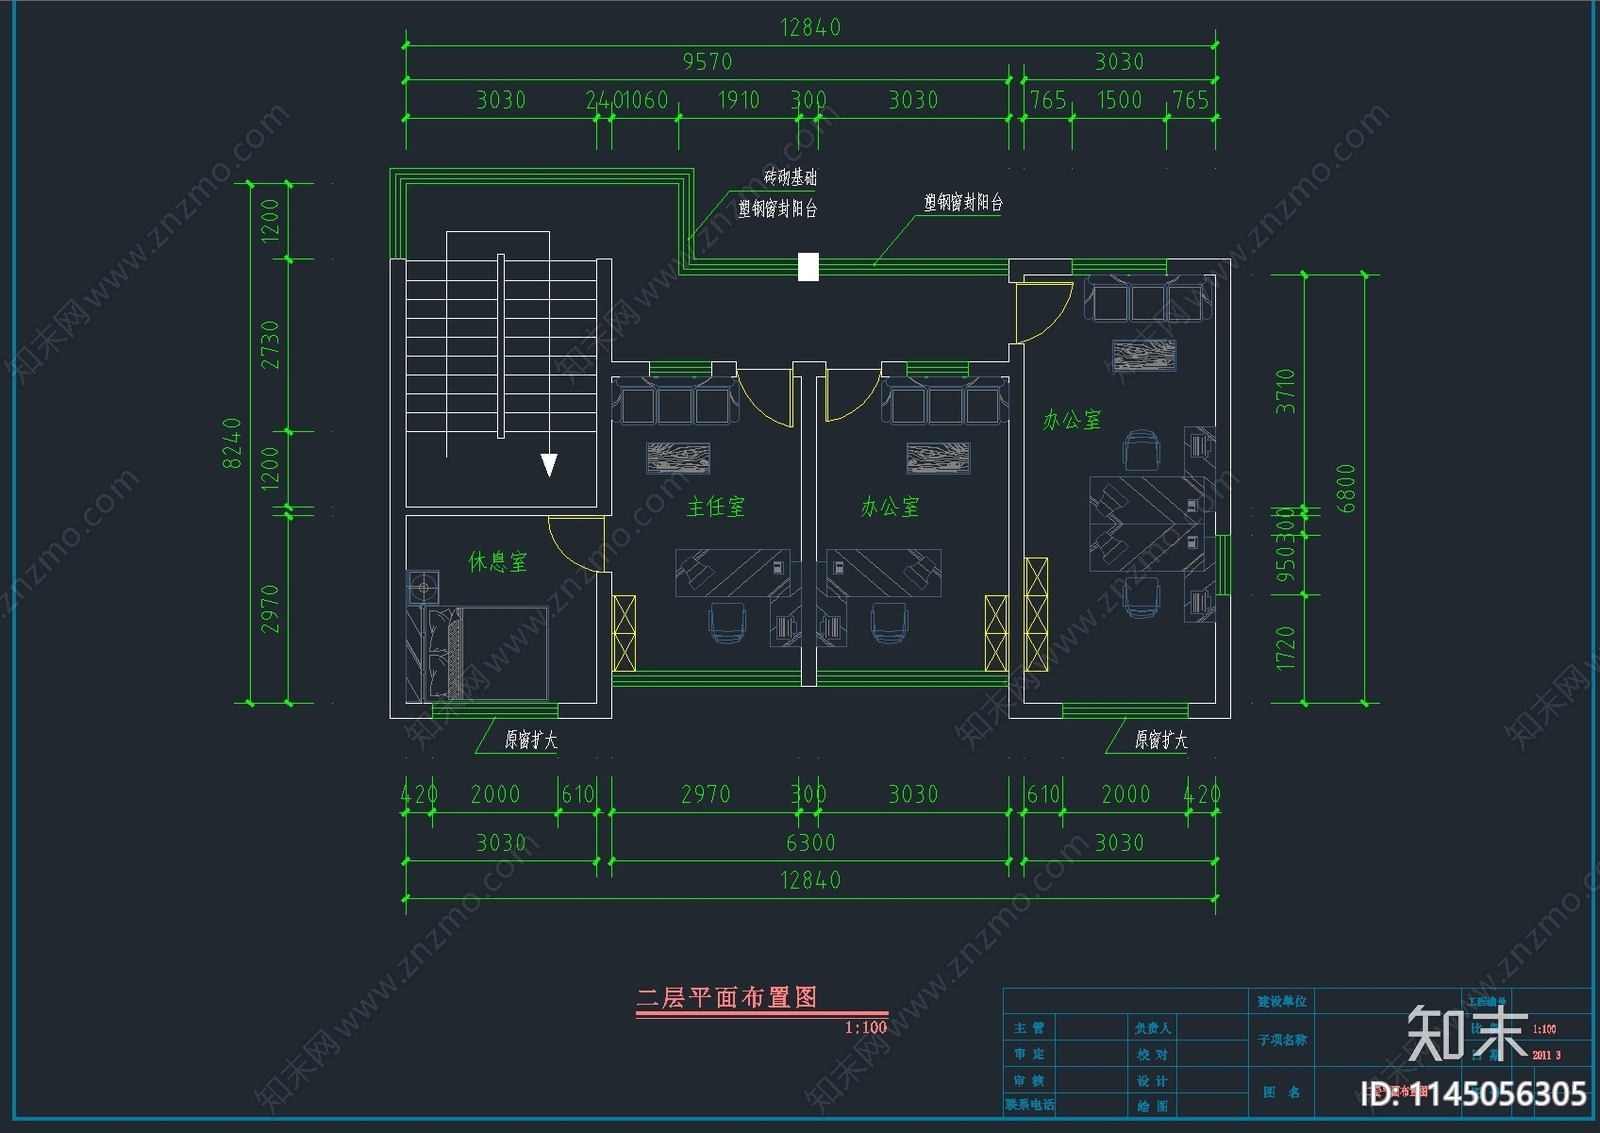Click the staircase direction arrow
The height and width of the screenshot is (1133, 1600).
pos(549,465)
